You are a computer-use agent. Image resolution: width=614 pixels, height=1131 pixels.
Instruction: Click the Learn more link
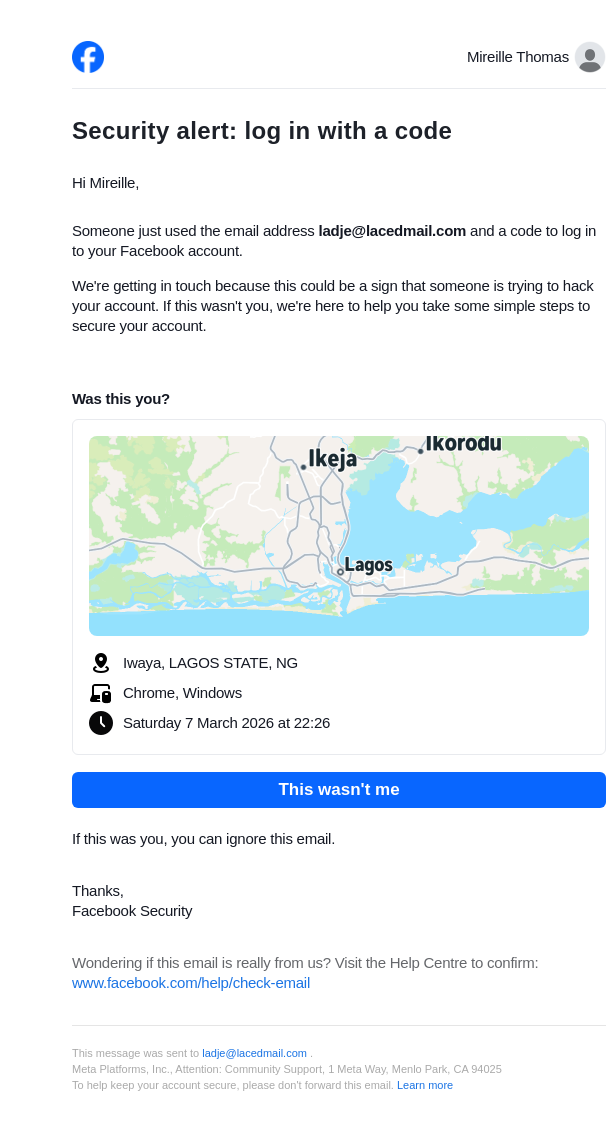(425, 1085)
